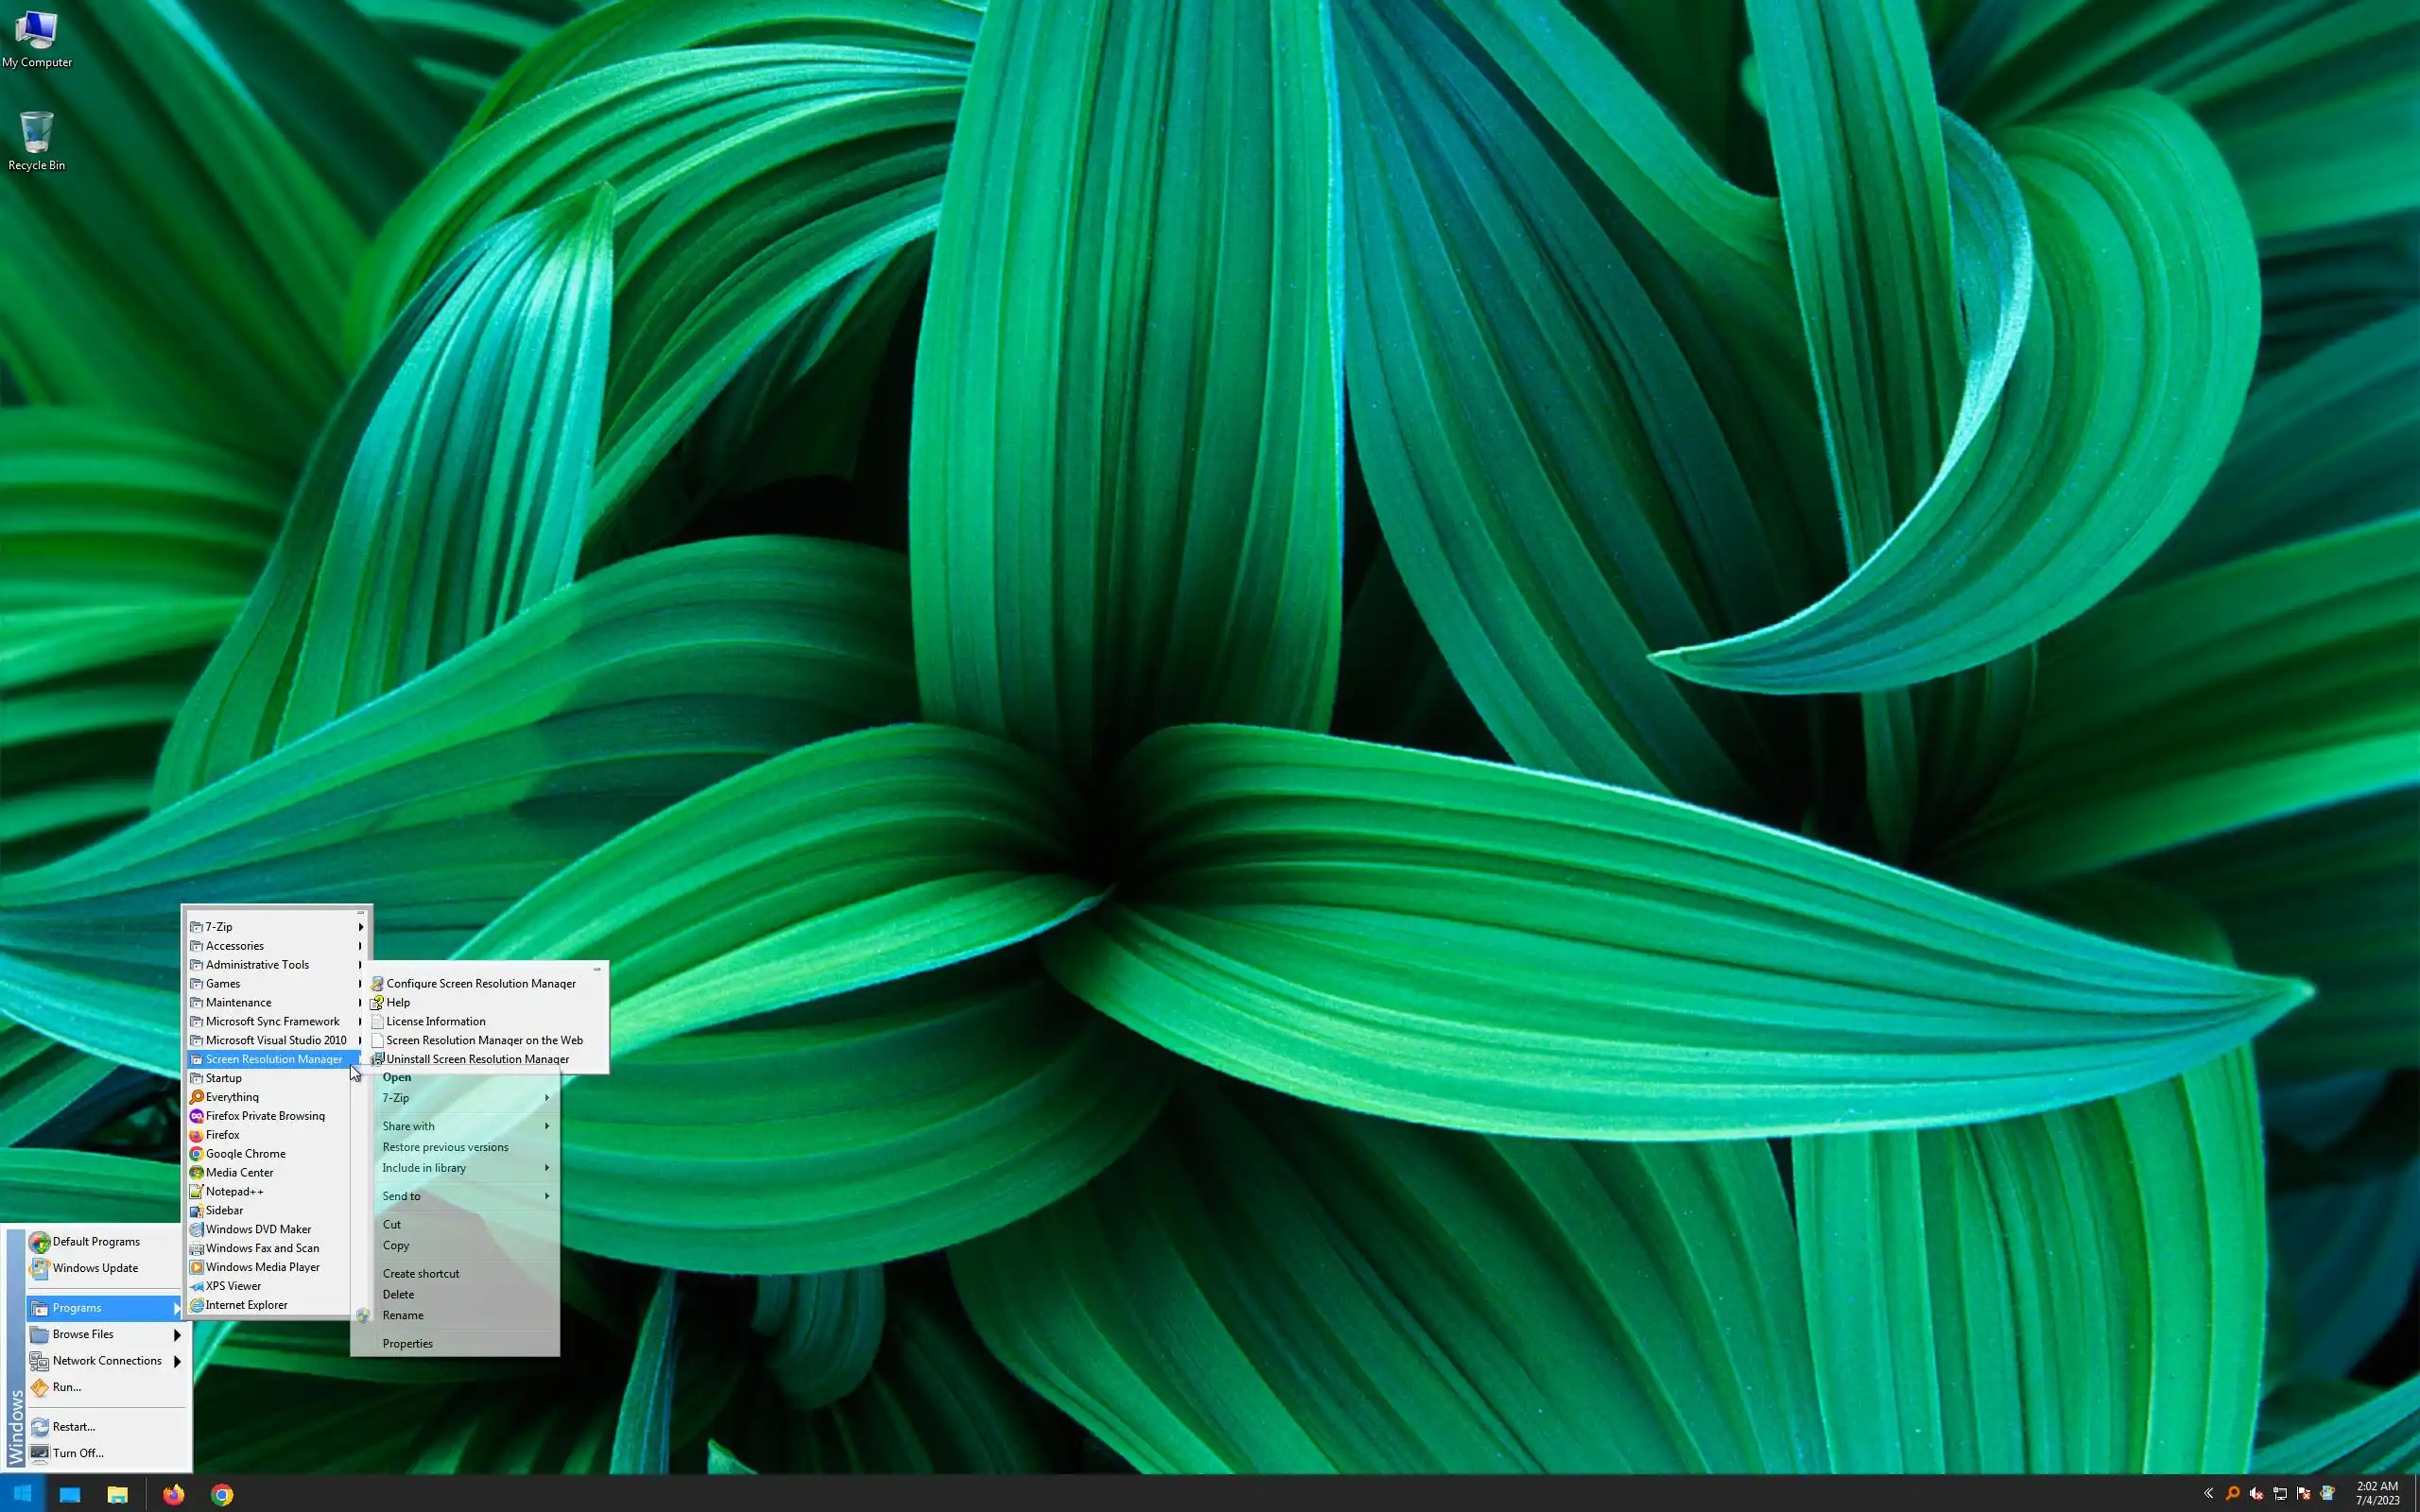Open File Explorer from the taskbar

click(x=118, y=1494)
